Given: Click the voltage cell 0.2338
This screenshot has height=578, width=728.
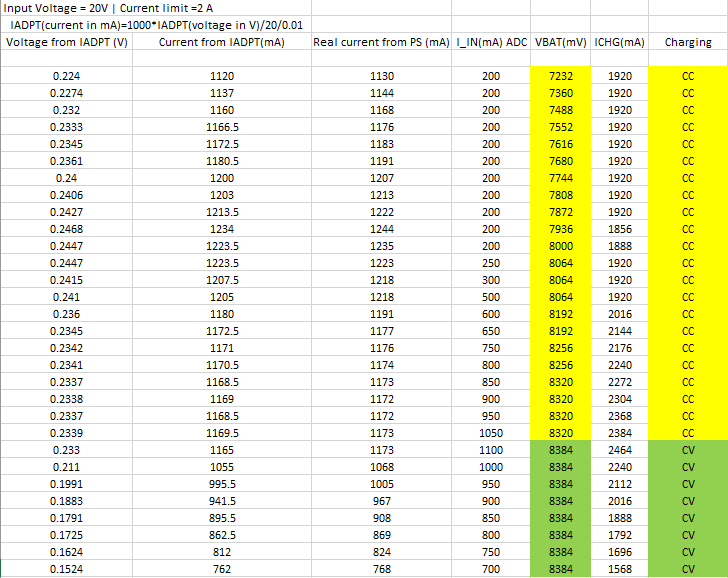Looking at the screenshot, I should tap(66, 399).
